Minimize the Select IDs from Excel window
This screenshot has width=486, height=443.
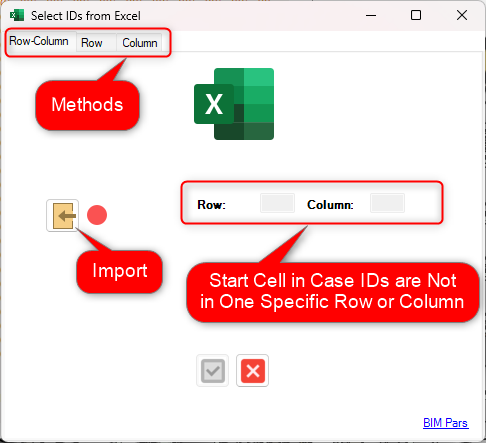[371, 15]
